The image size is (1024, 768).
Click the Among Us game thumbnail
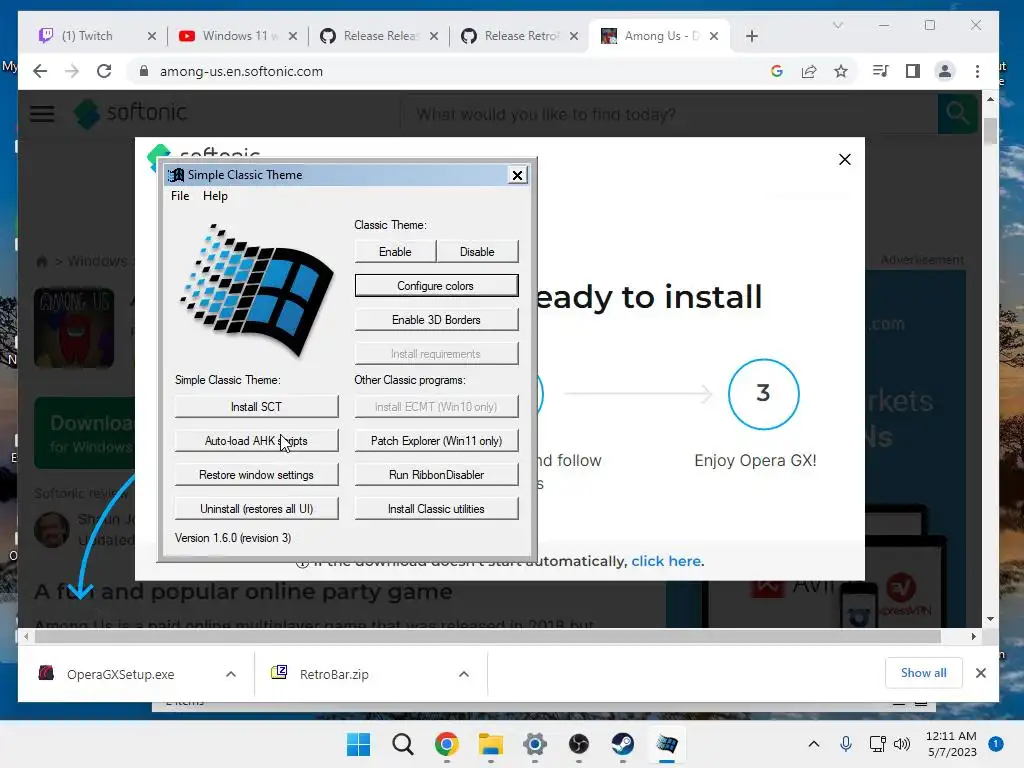74,327
